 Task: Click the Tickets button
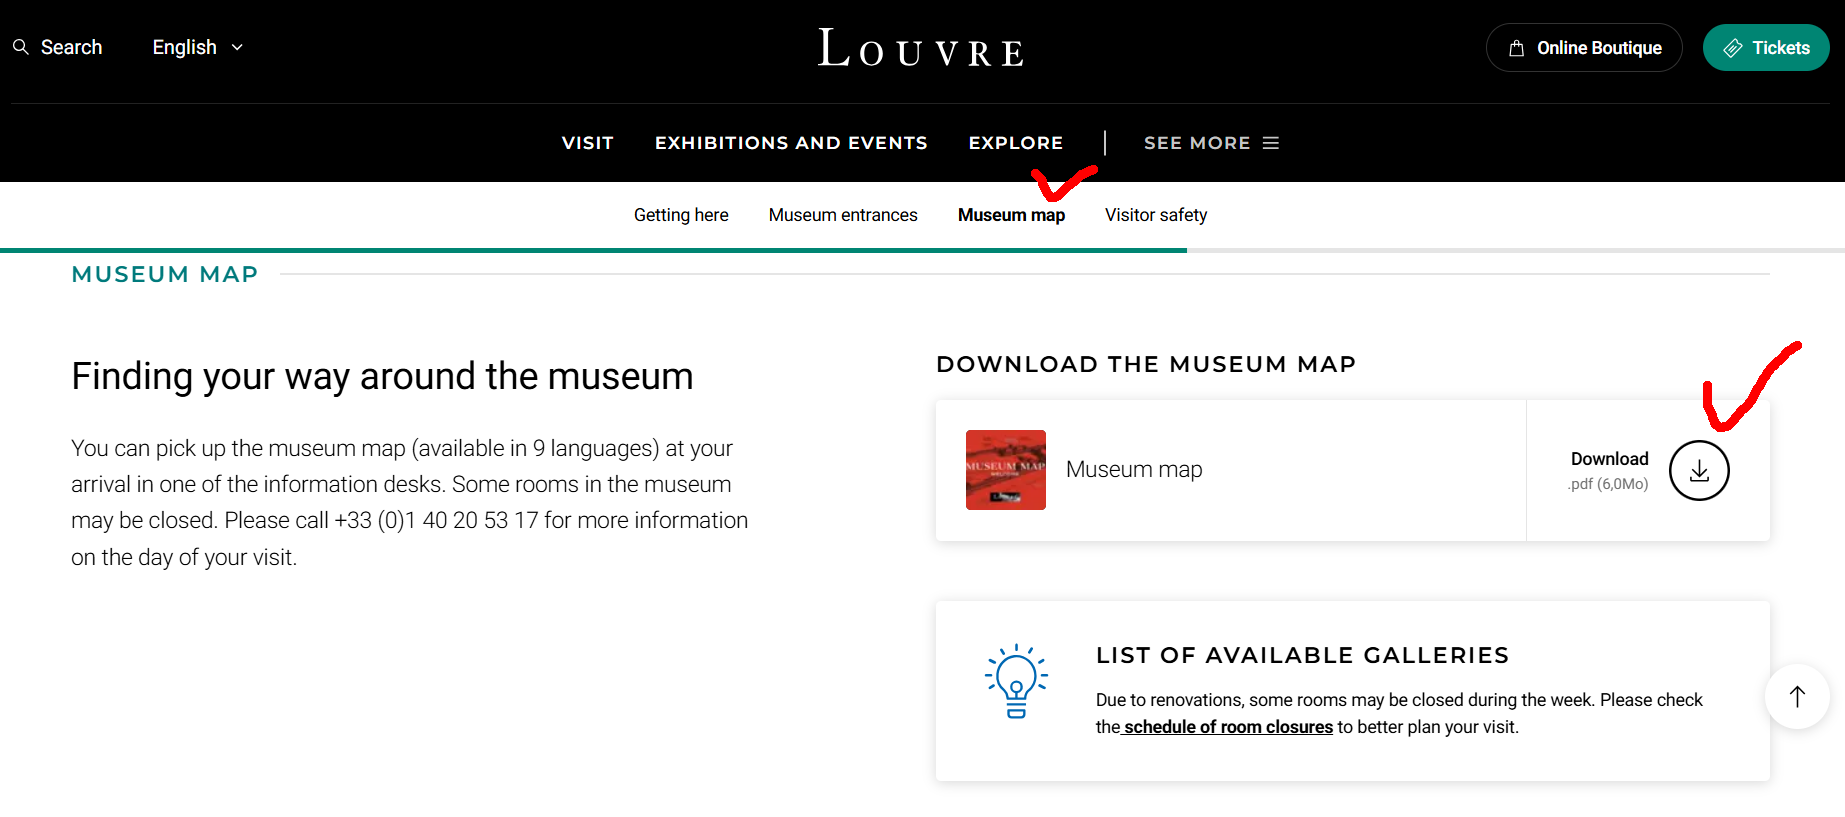point(1766,48)
